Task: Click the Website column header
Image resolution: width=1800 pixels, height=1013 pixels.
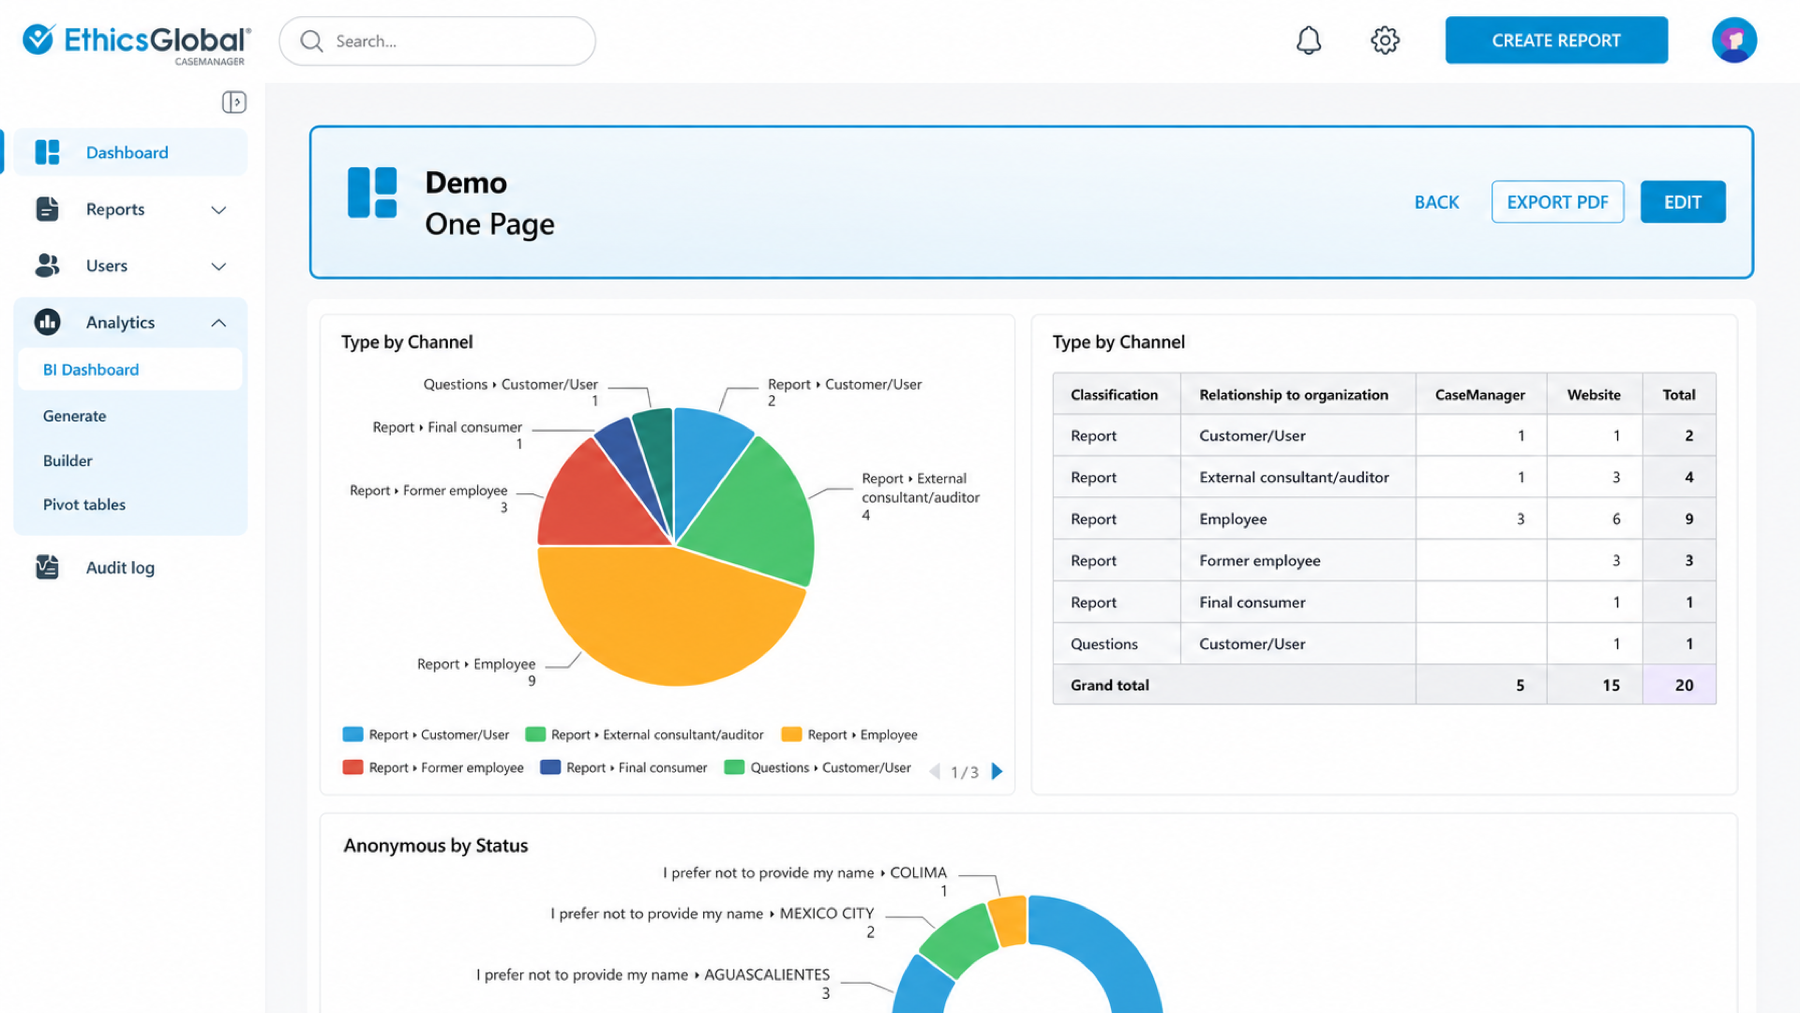Action: coord(1593,395)
